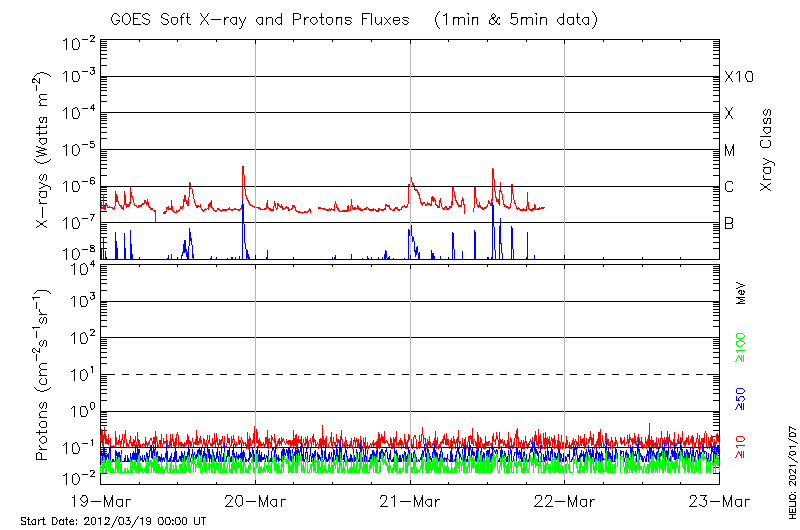Click the Xray Class axis title
Image resolution: width=800 pixels, height=530 pixels.
766,150
